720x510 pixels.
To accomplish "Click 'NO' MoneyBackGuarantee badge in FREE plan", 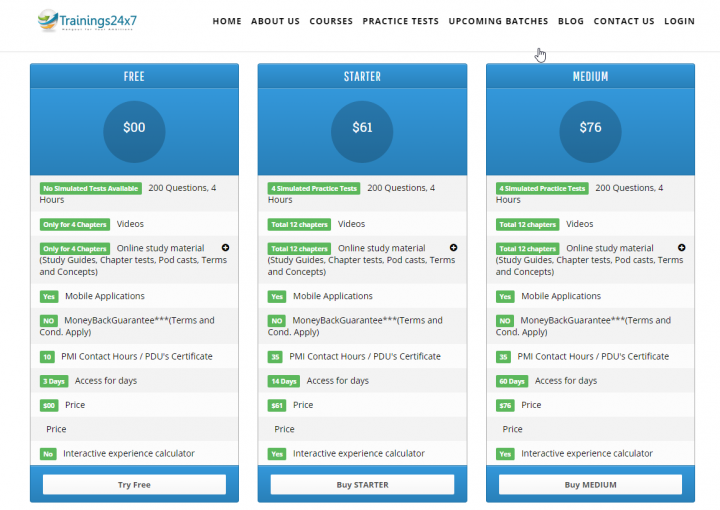I will coord(49,320).
